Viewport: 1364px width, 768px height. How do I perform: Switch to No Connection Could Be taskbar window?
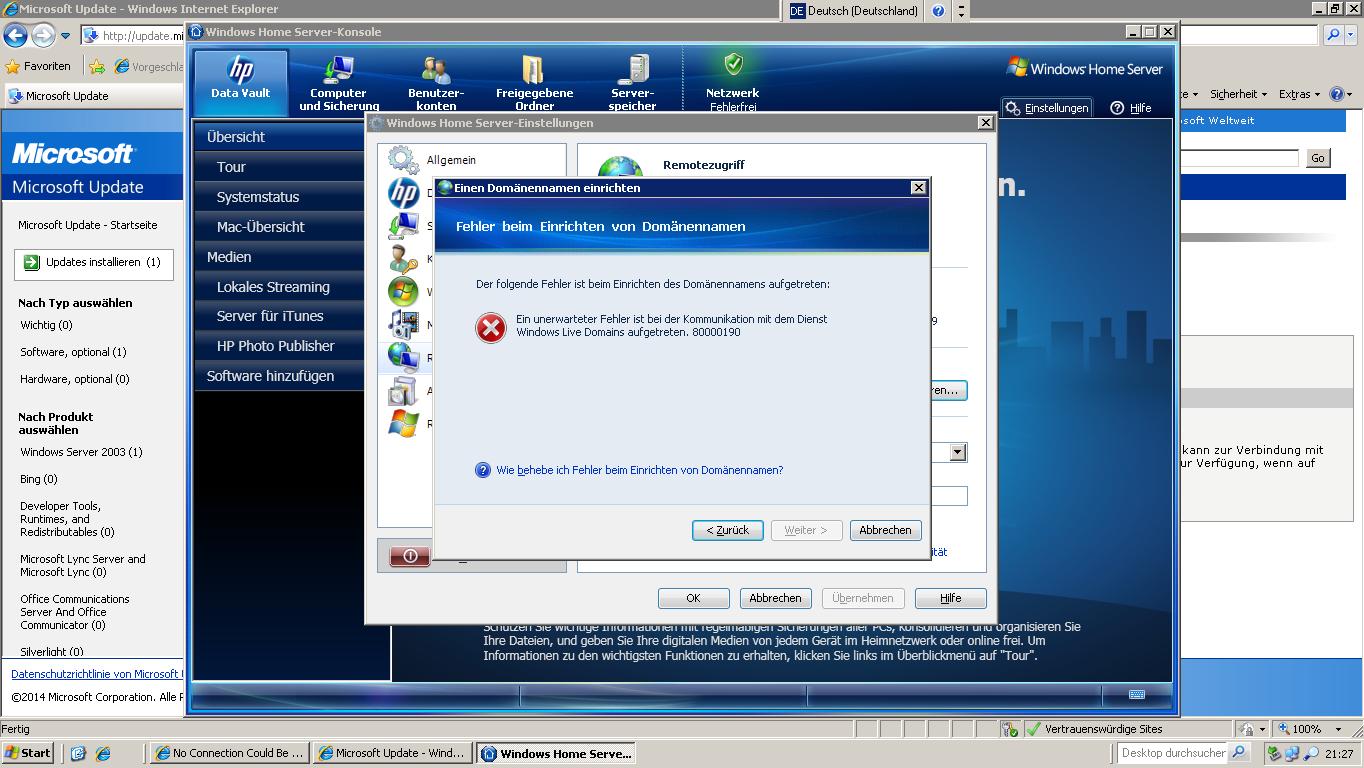tap(229, 753)
